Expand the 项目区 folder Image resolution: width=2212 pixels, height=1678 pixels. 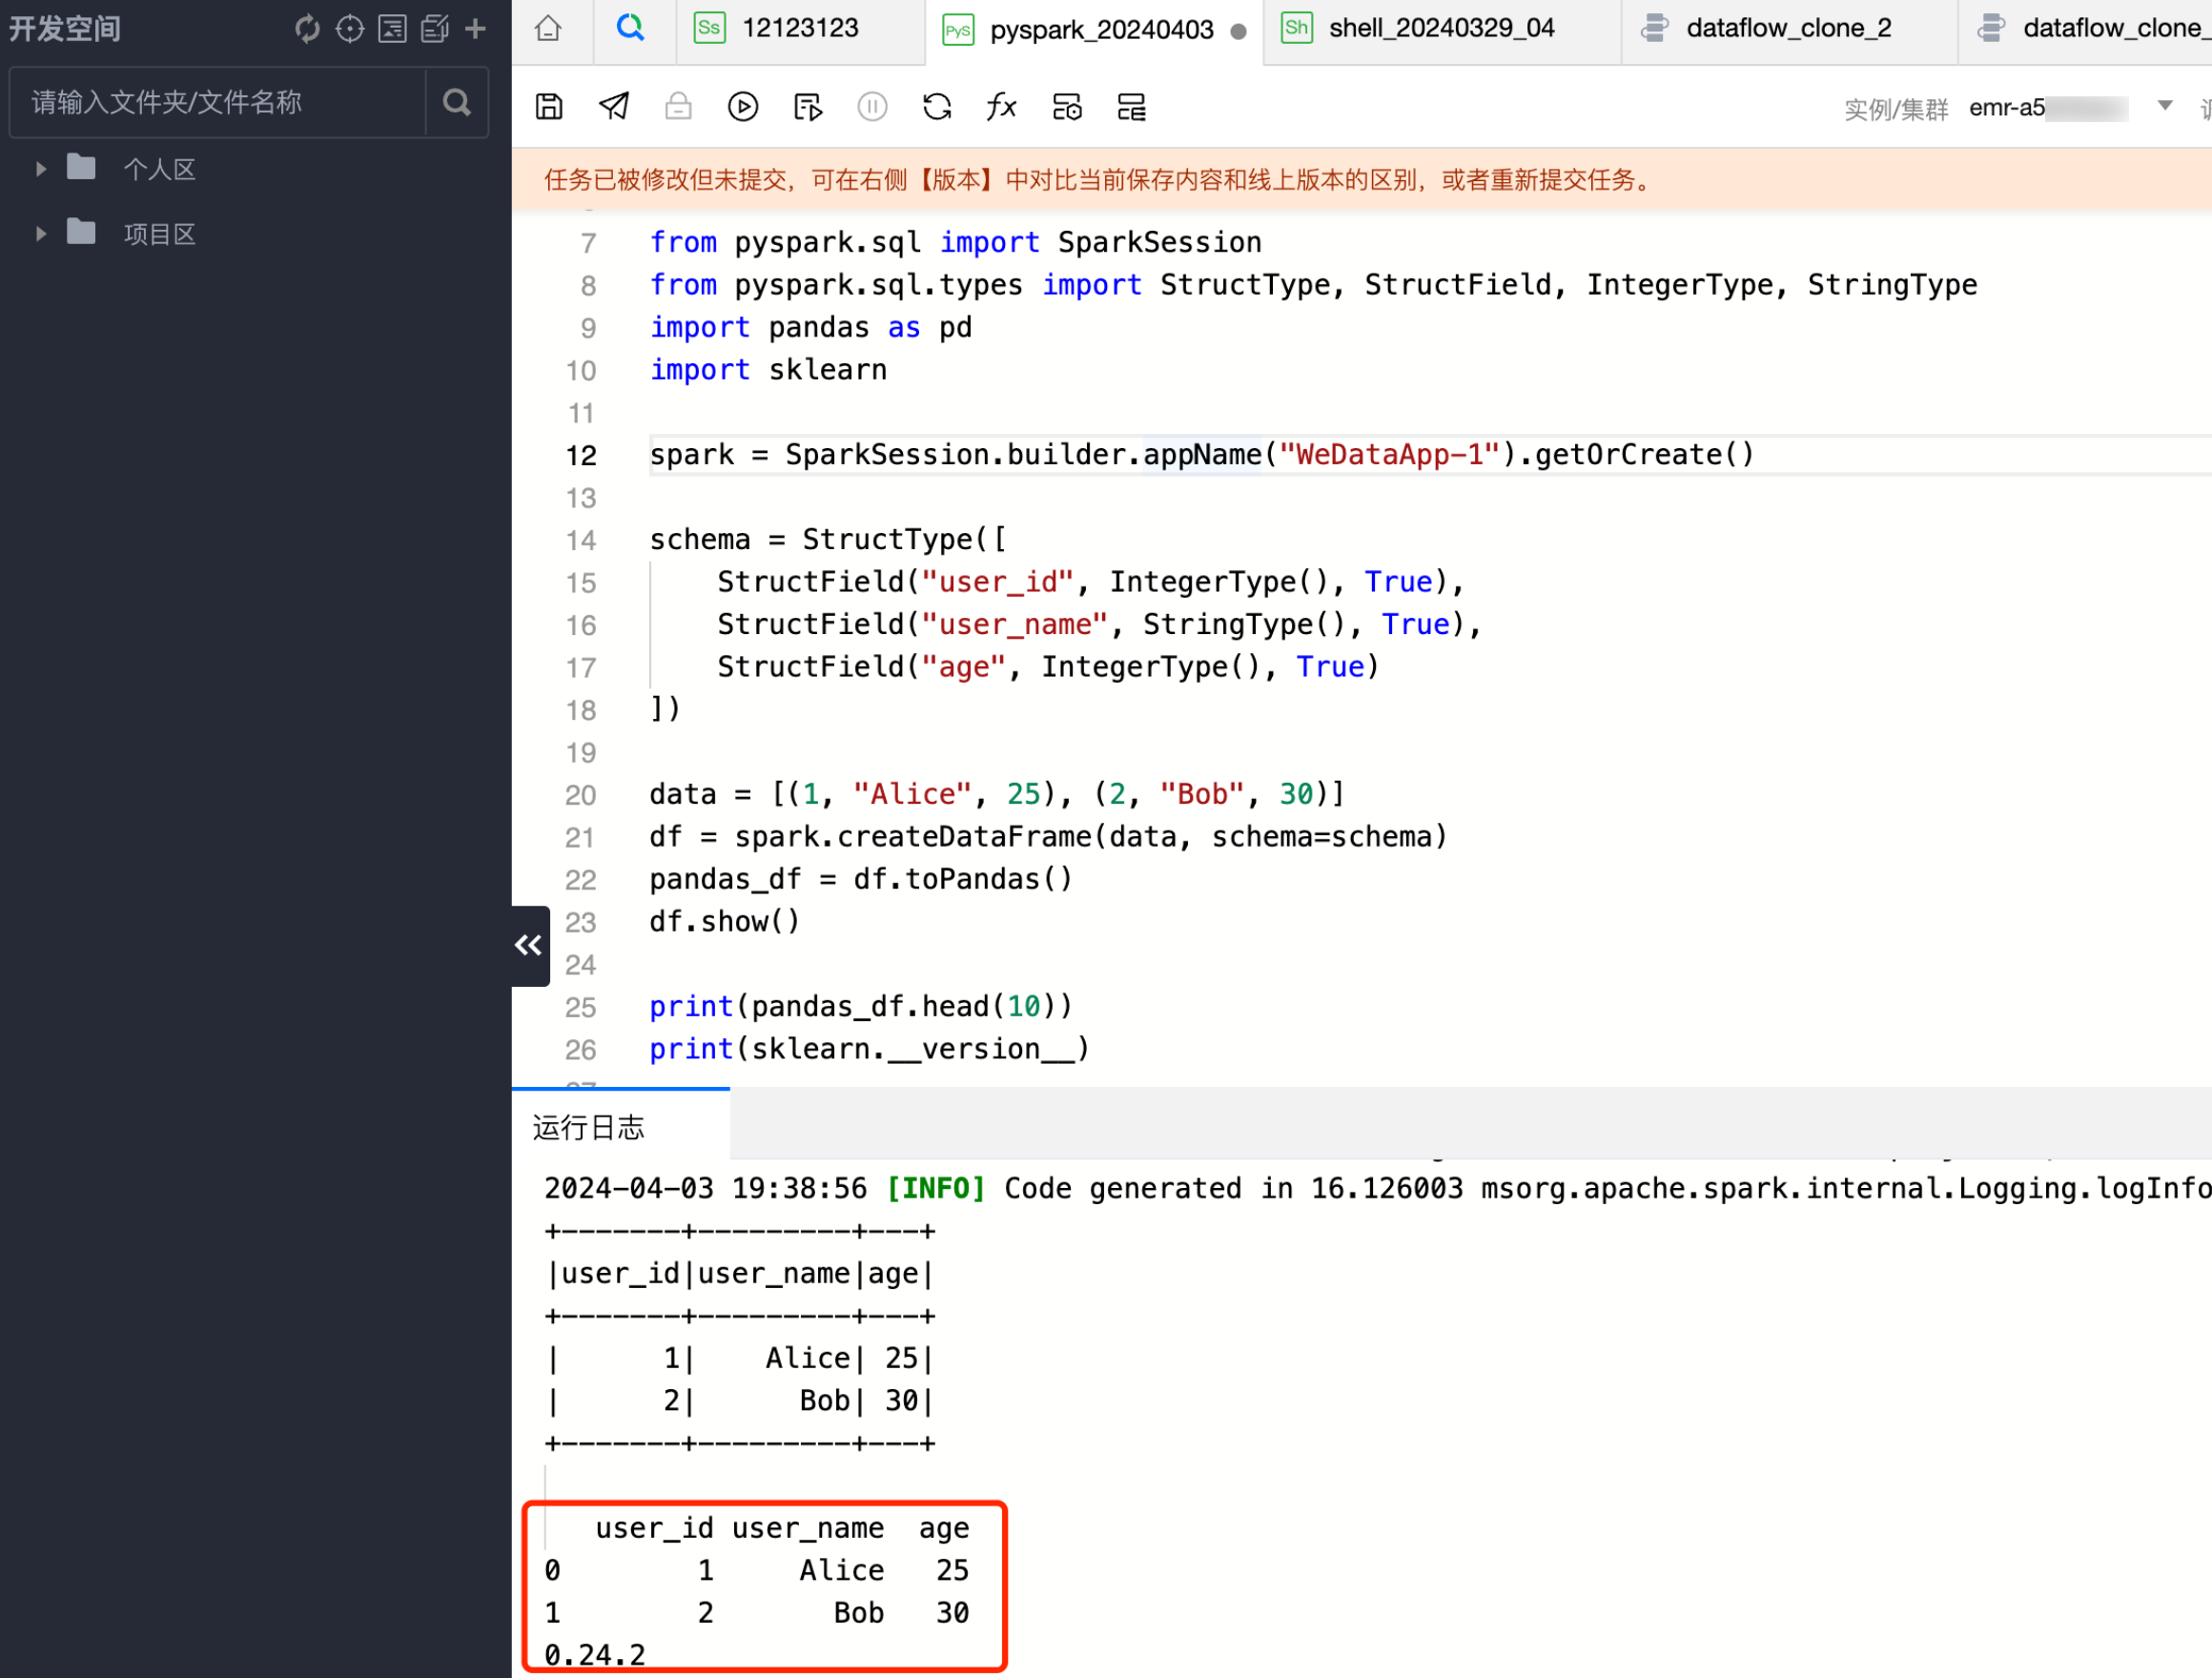(x=41, y=234)
